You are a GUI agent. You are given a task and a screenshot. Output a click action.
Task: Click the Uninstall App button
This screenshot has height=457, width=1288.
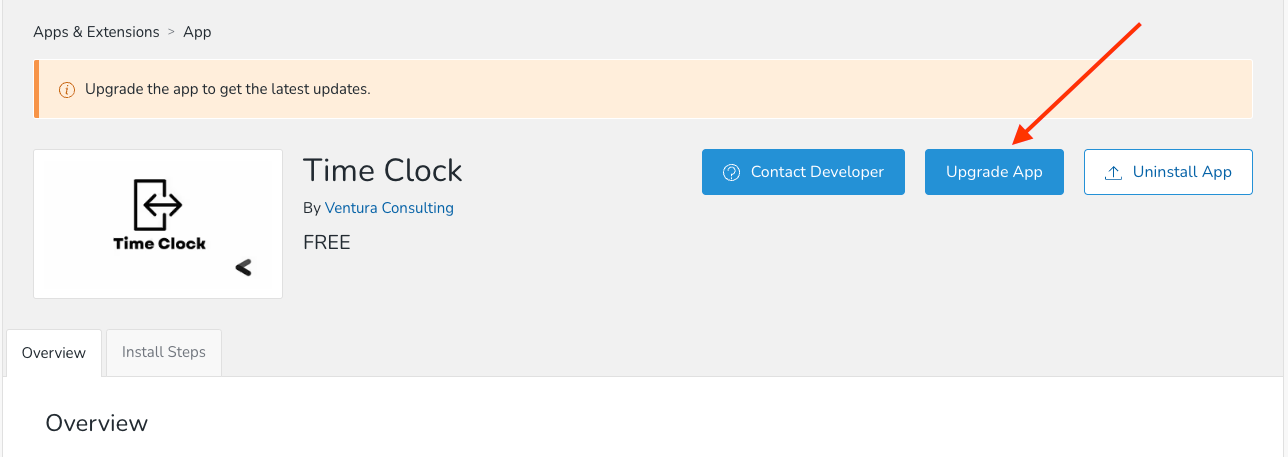tap(1168, 172)
